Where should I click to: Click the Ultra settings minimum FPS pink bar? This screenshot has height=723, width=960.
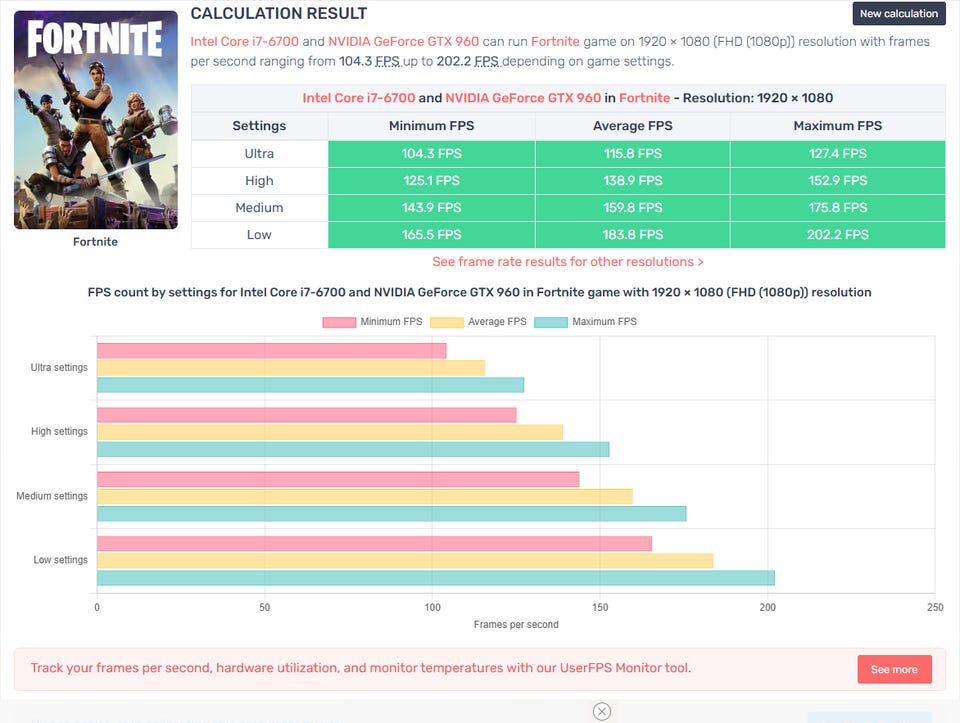pos(272,351)
